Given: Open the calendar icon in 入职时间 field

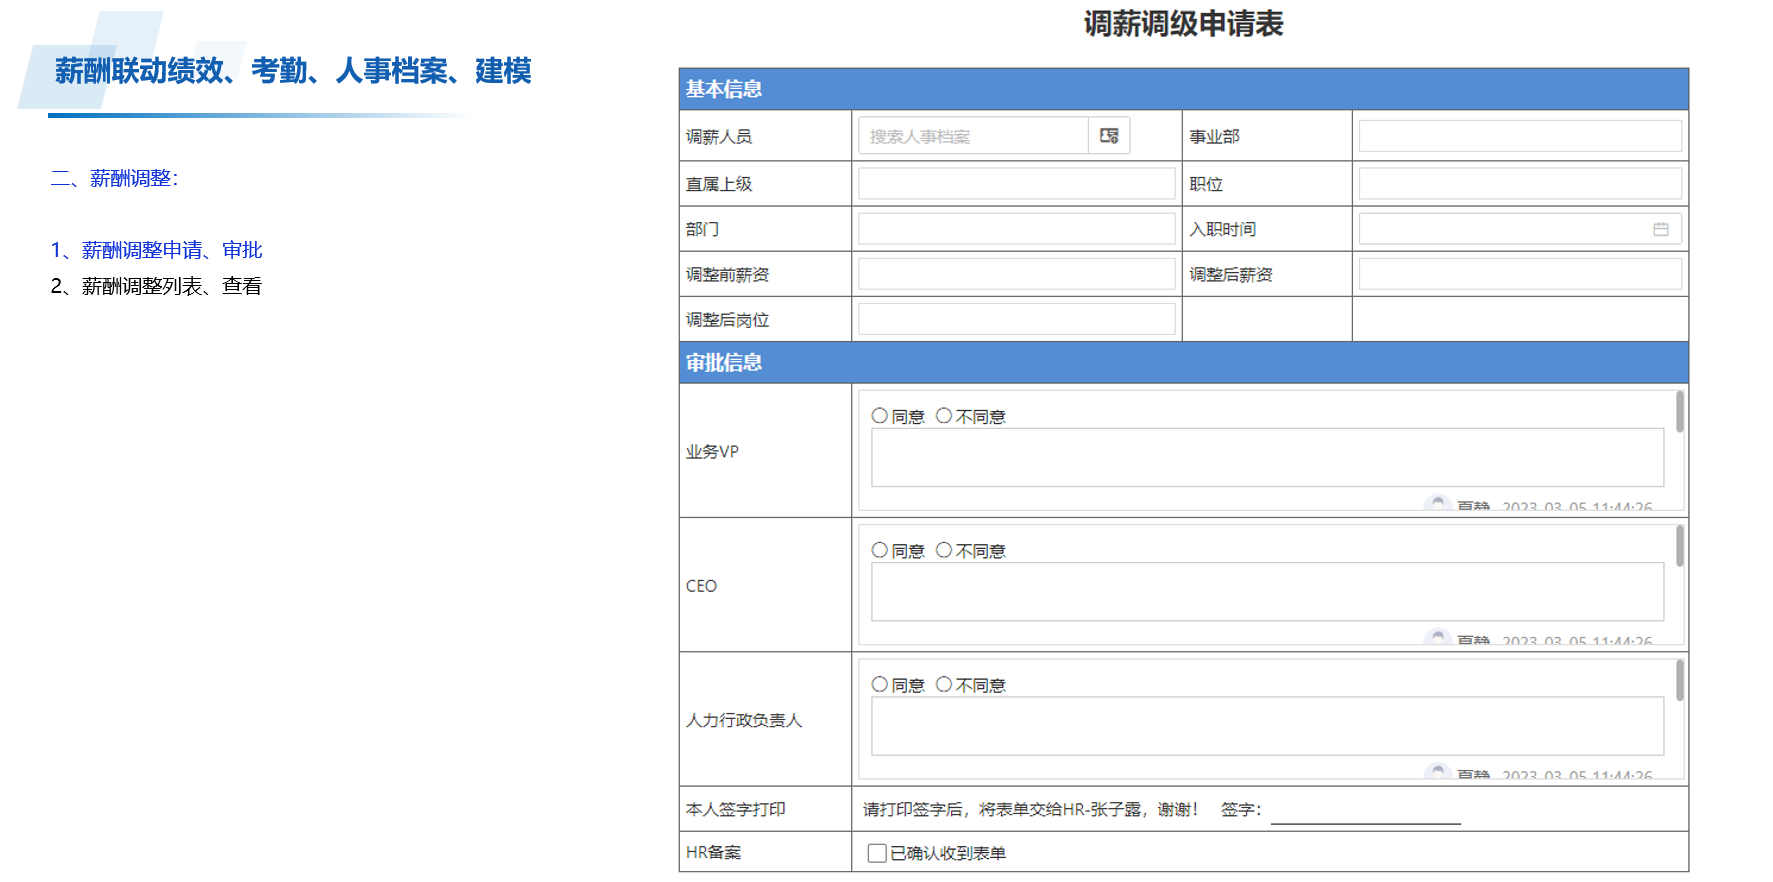Looking at the screenshot, I should pyautogui.click(x=1660, y=229).
